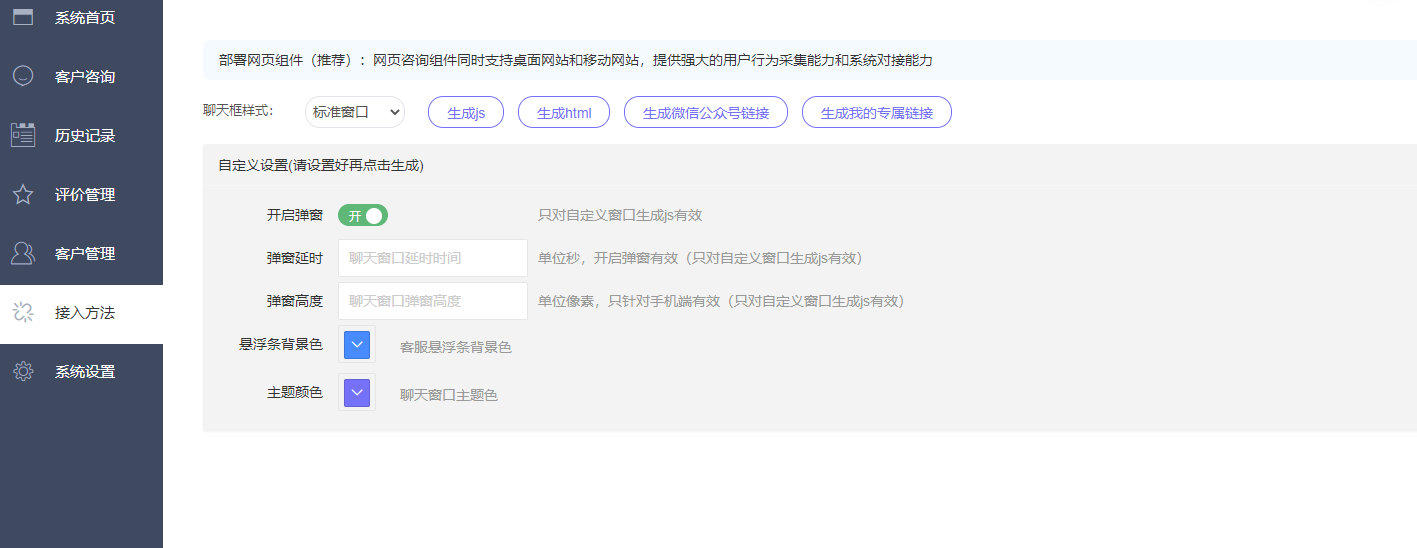
Task: Click the 悬浮条背景色 label
Action: pyautogui.click(x=281, y=344)
